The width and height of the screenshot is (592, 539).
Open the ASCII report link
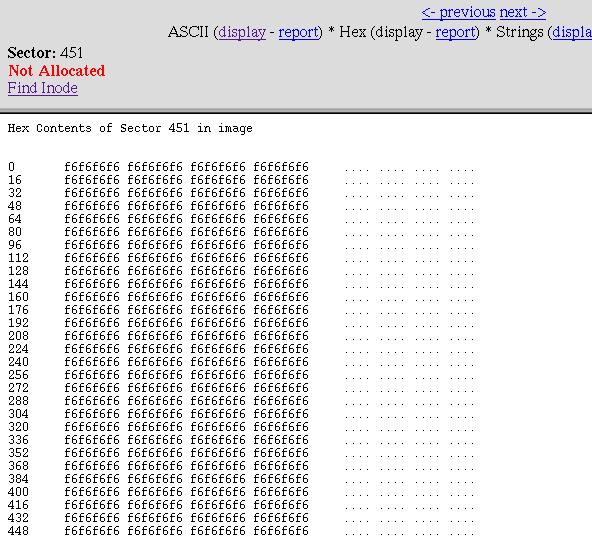point(299,32)
